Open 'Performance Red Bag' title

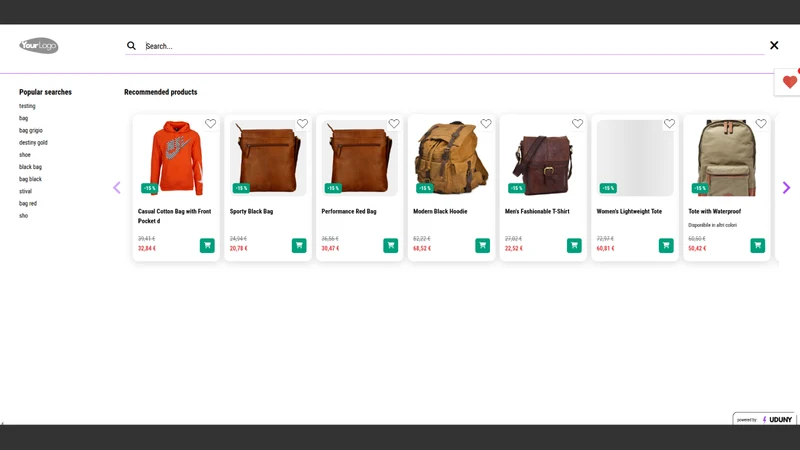click(348, 211)
